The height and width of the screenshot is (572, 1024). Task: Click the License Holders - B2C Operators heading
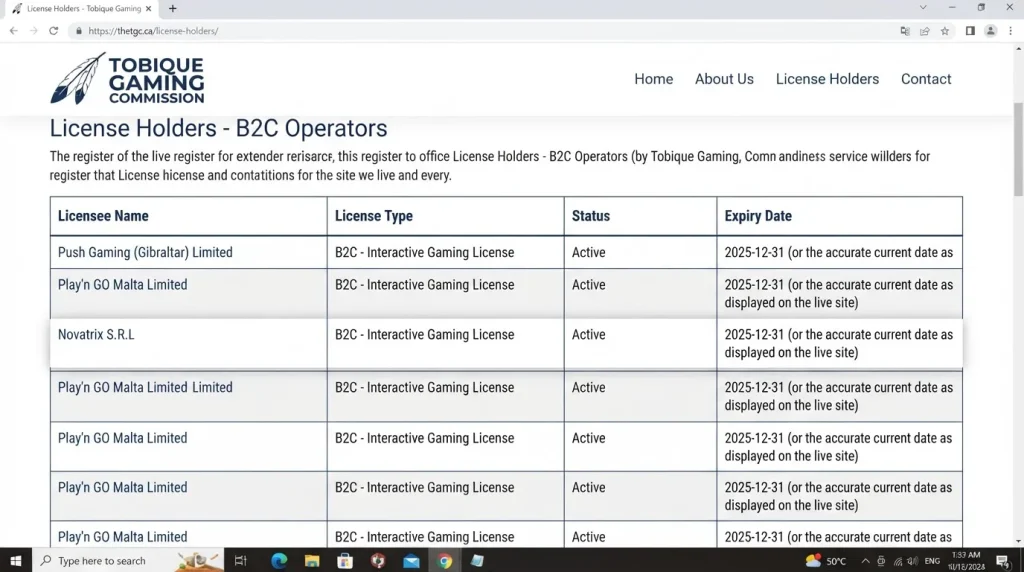218,128
